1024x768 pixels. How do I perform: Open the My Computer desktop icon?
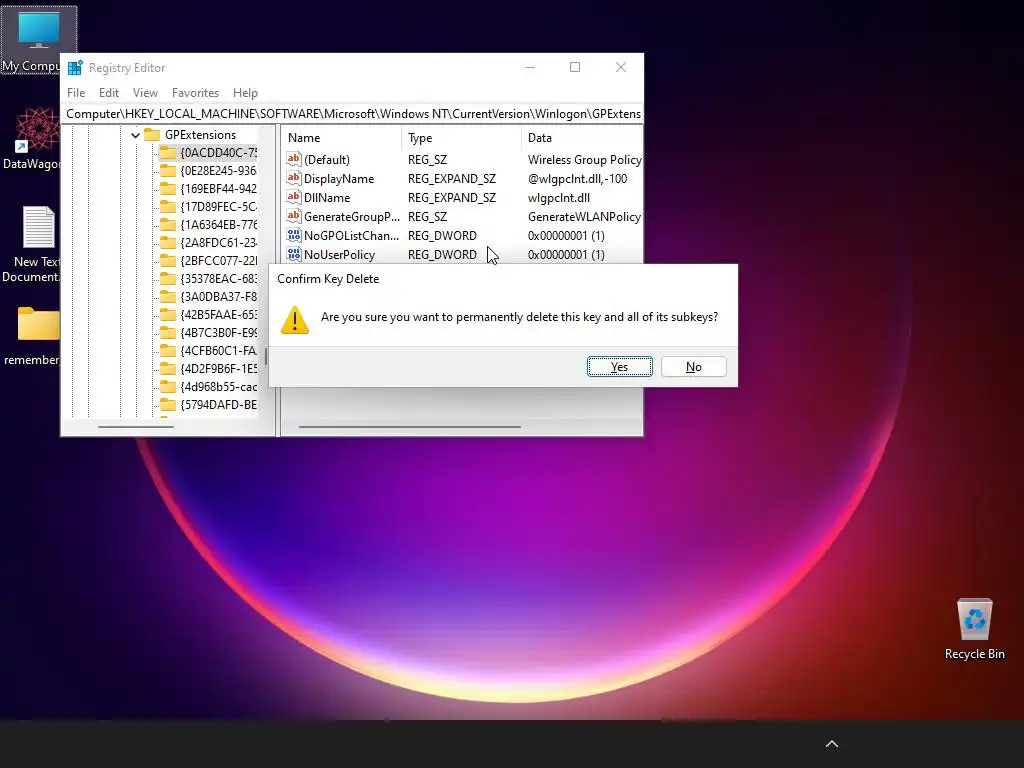coord(38,40)
